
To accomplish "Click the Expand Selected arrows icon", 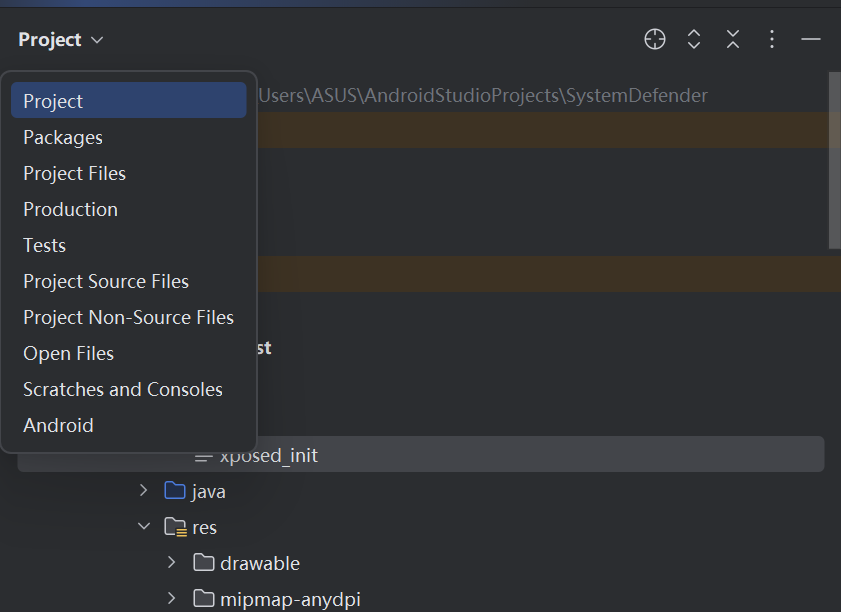I will click(694, 39).
